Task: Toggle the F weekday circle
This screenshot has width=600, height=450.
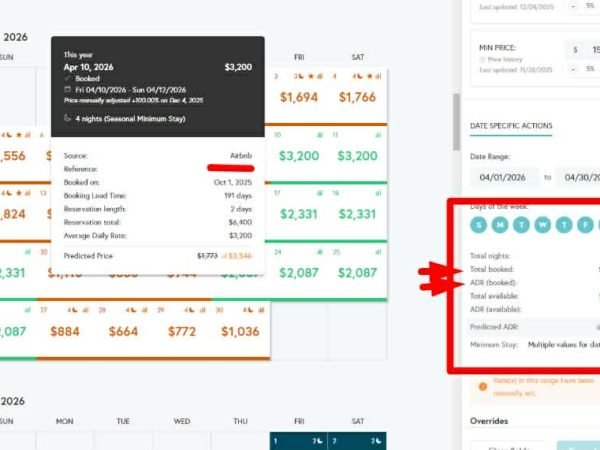Action: [585, 225]
